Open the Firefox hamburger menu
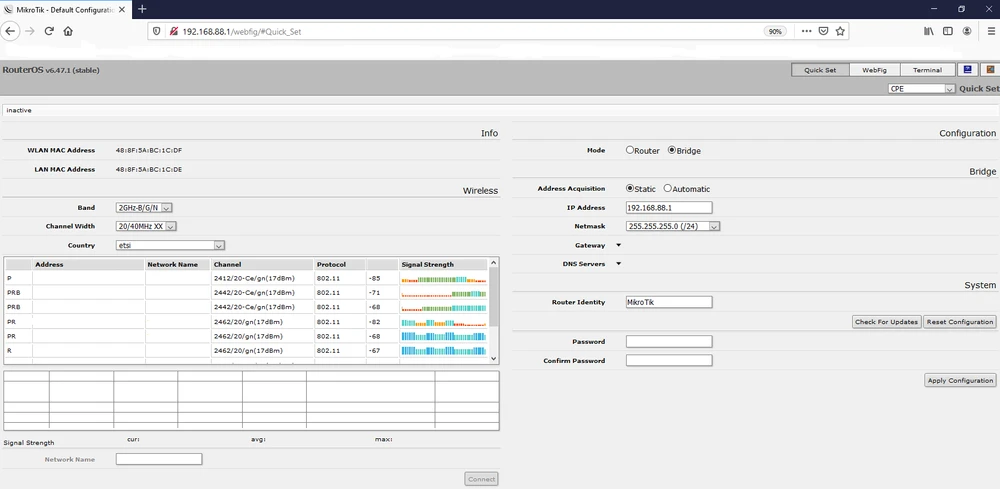1000x489 pixels. (990, 31)
